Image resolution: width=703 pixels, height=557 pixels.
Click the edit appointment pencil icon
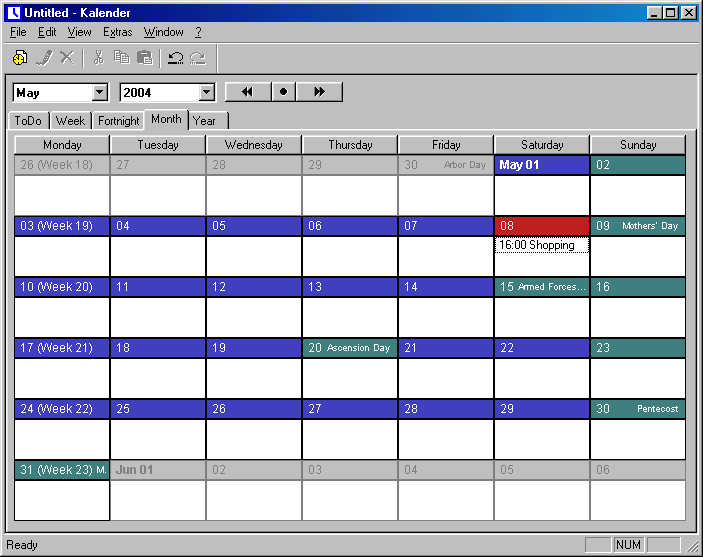pos(44,58)
